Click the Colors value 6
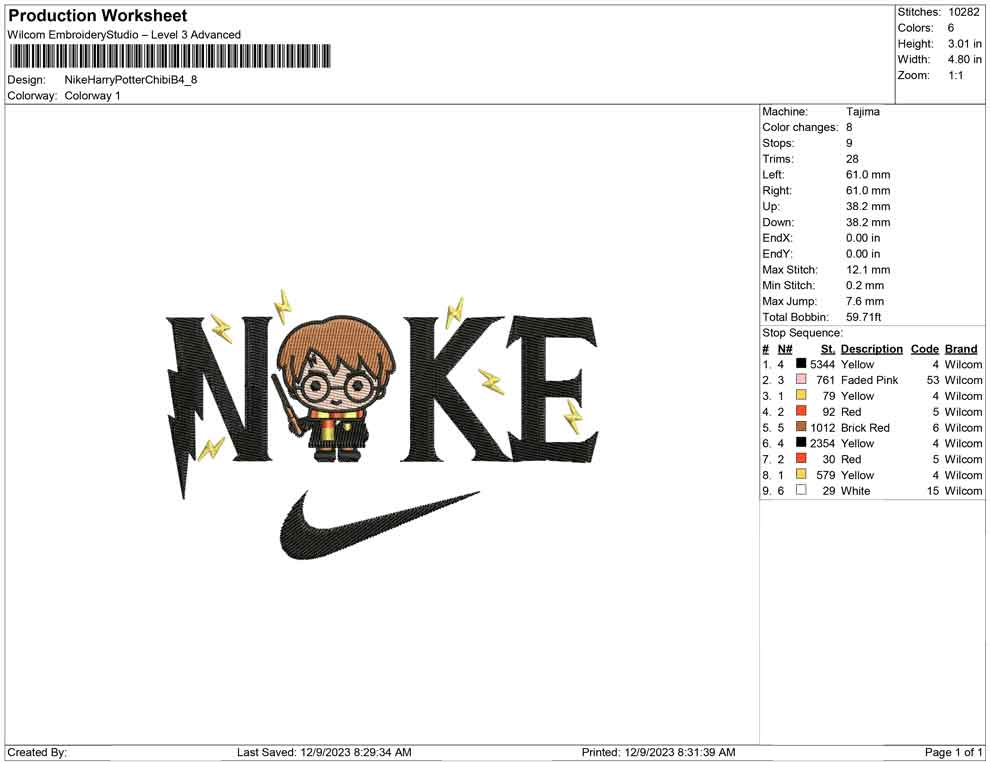The image size is (990, 762). coord(951,28)
